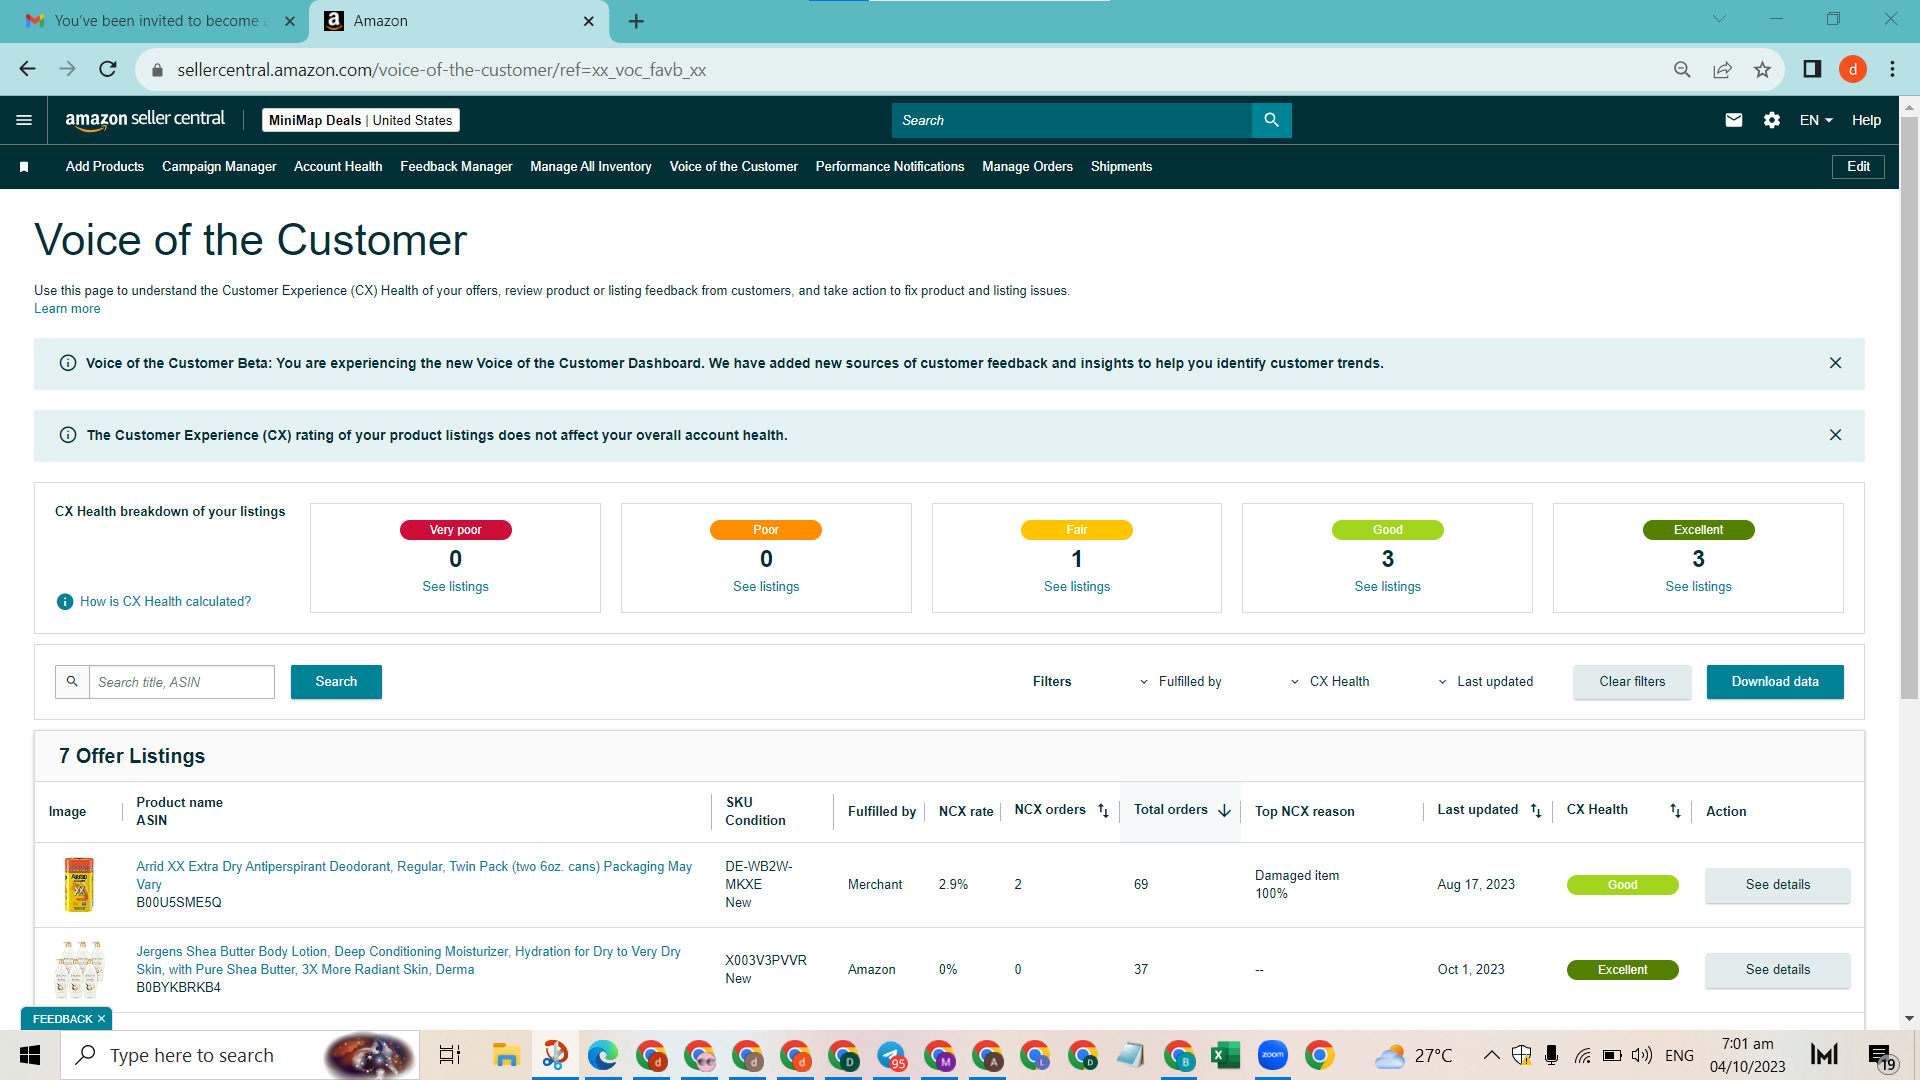Sort by Last updated column arrows
Image resolution: width=1920 pixels, height=1080 pixels.
pos(1536,811)
